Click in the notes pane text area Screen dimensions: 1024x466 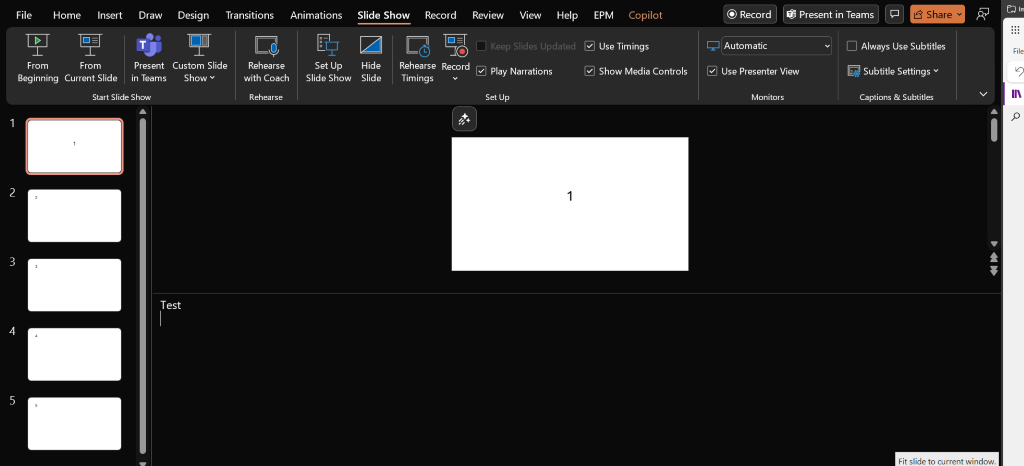(x=575, y=379)
